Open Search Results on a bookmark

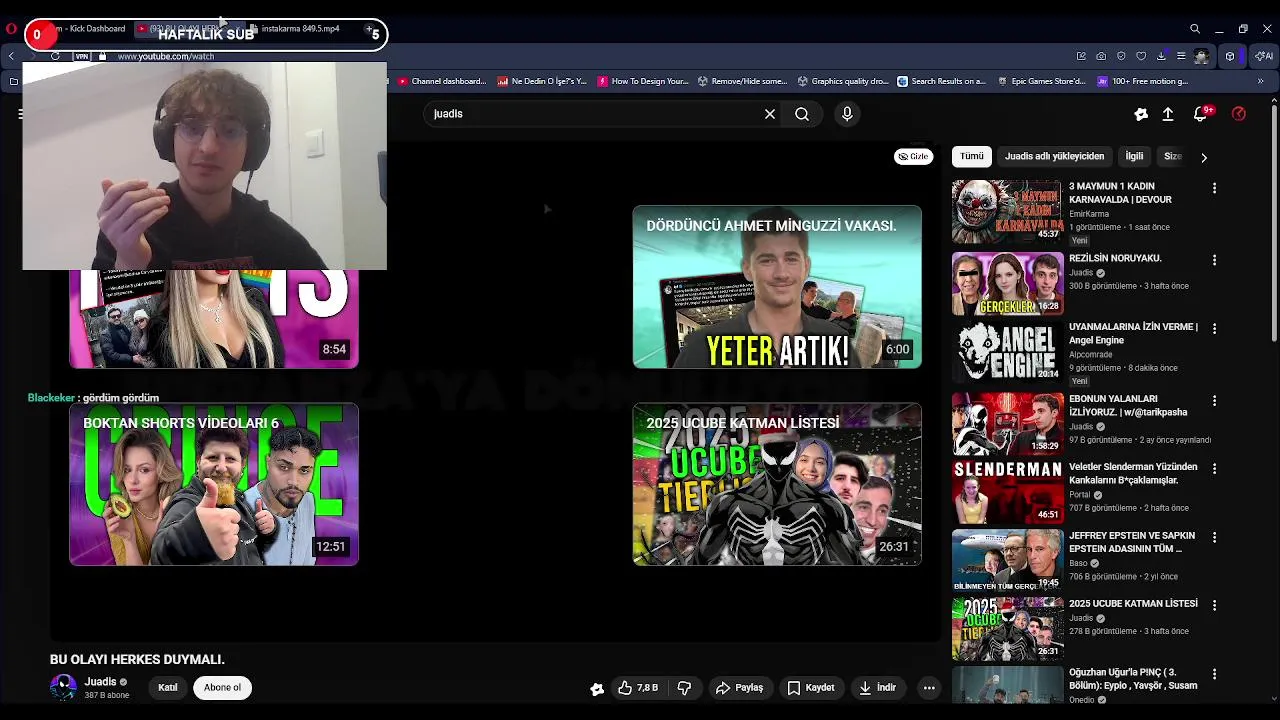coord(942,81)
